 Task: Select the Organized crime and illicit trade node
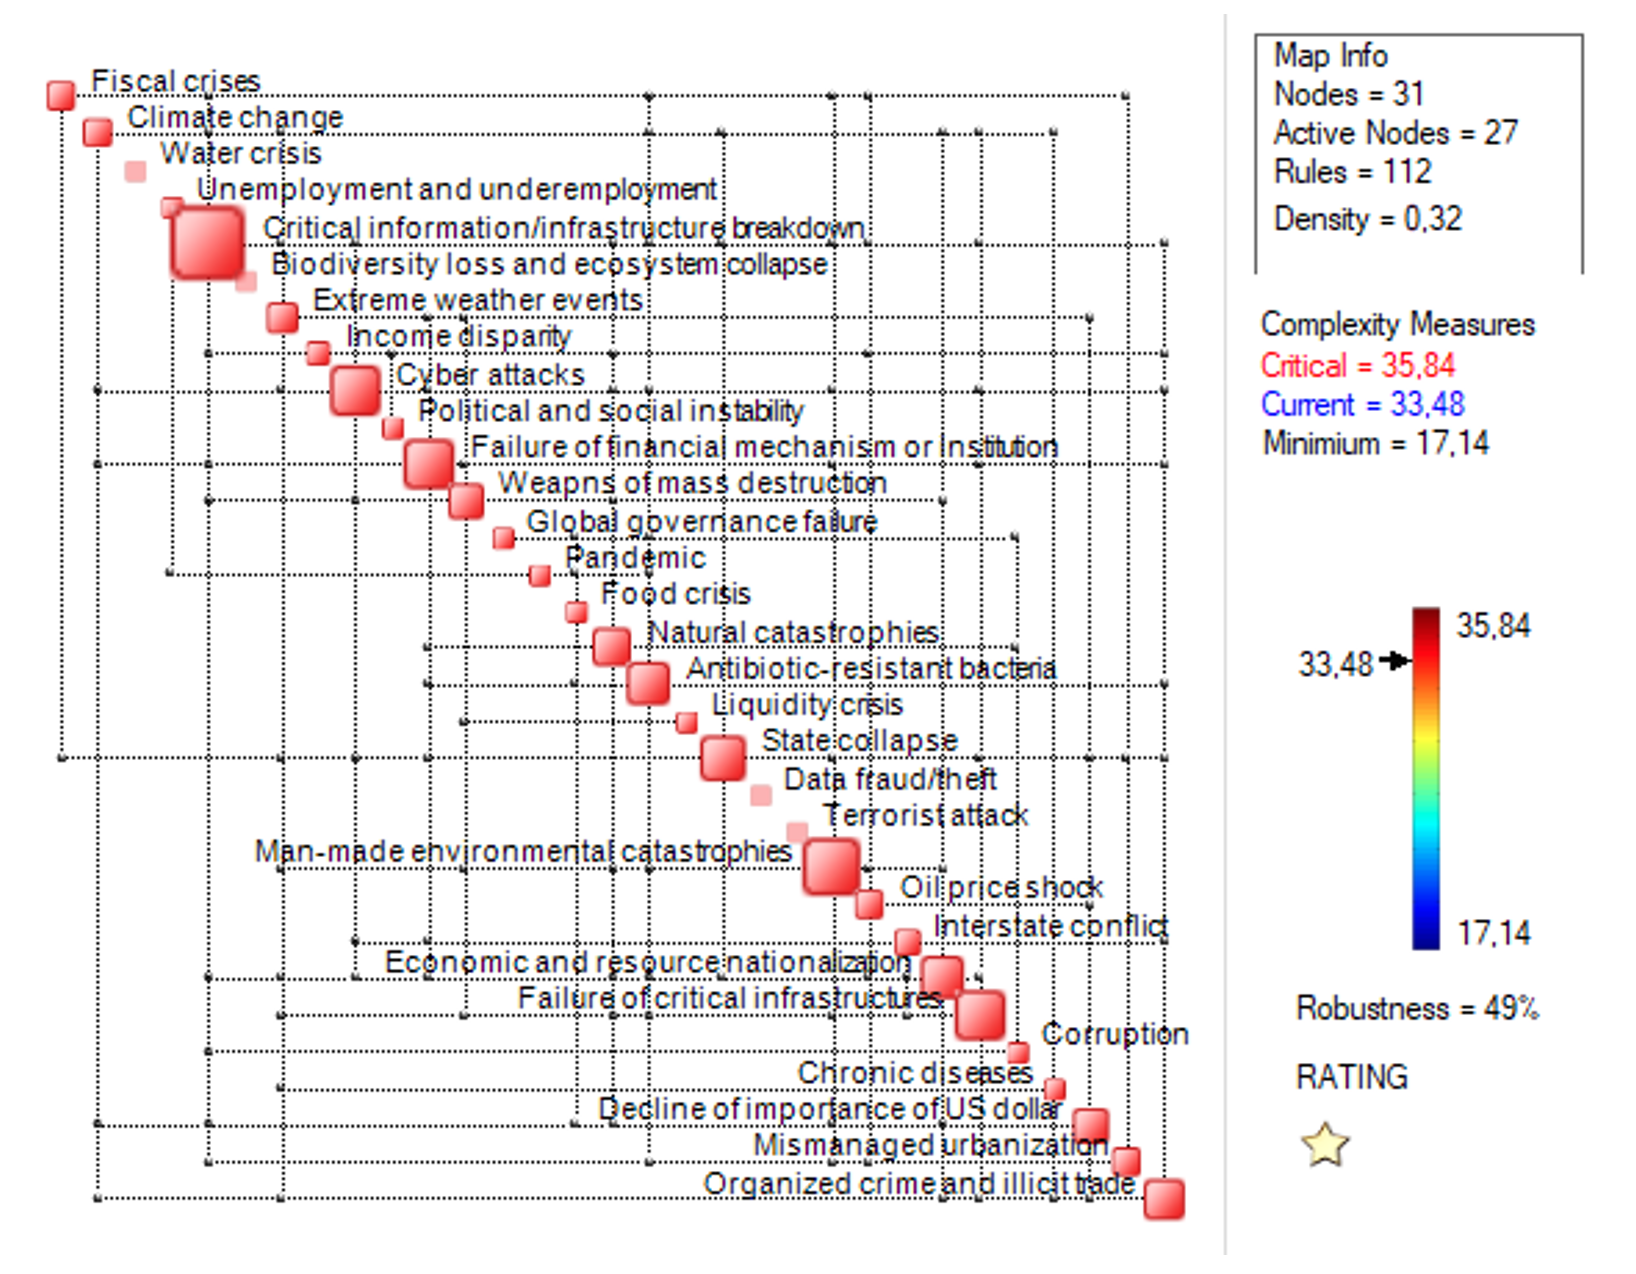coord(1164,1199)
